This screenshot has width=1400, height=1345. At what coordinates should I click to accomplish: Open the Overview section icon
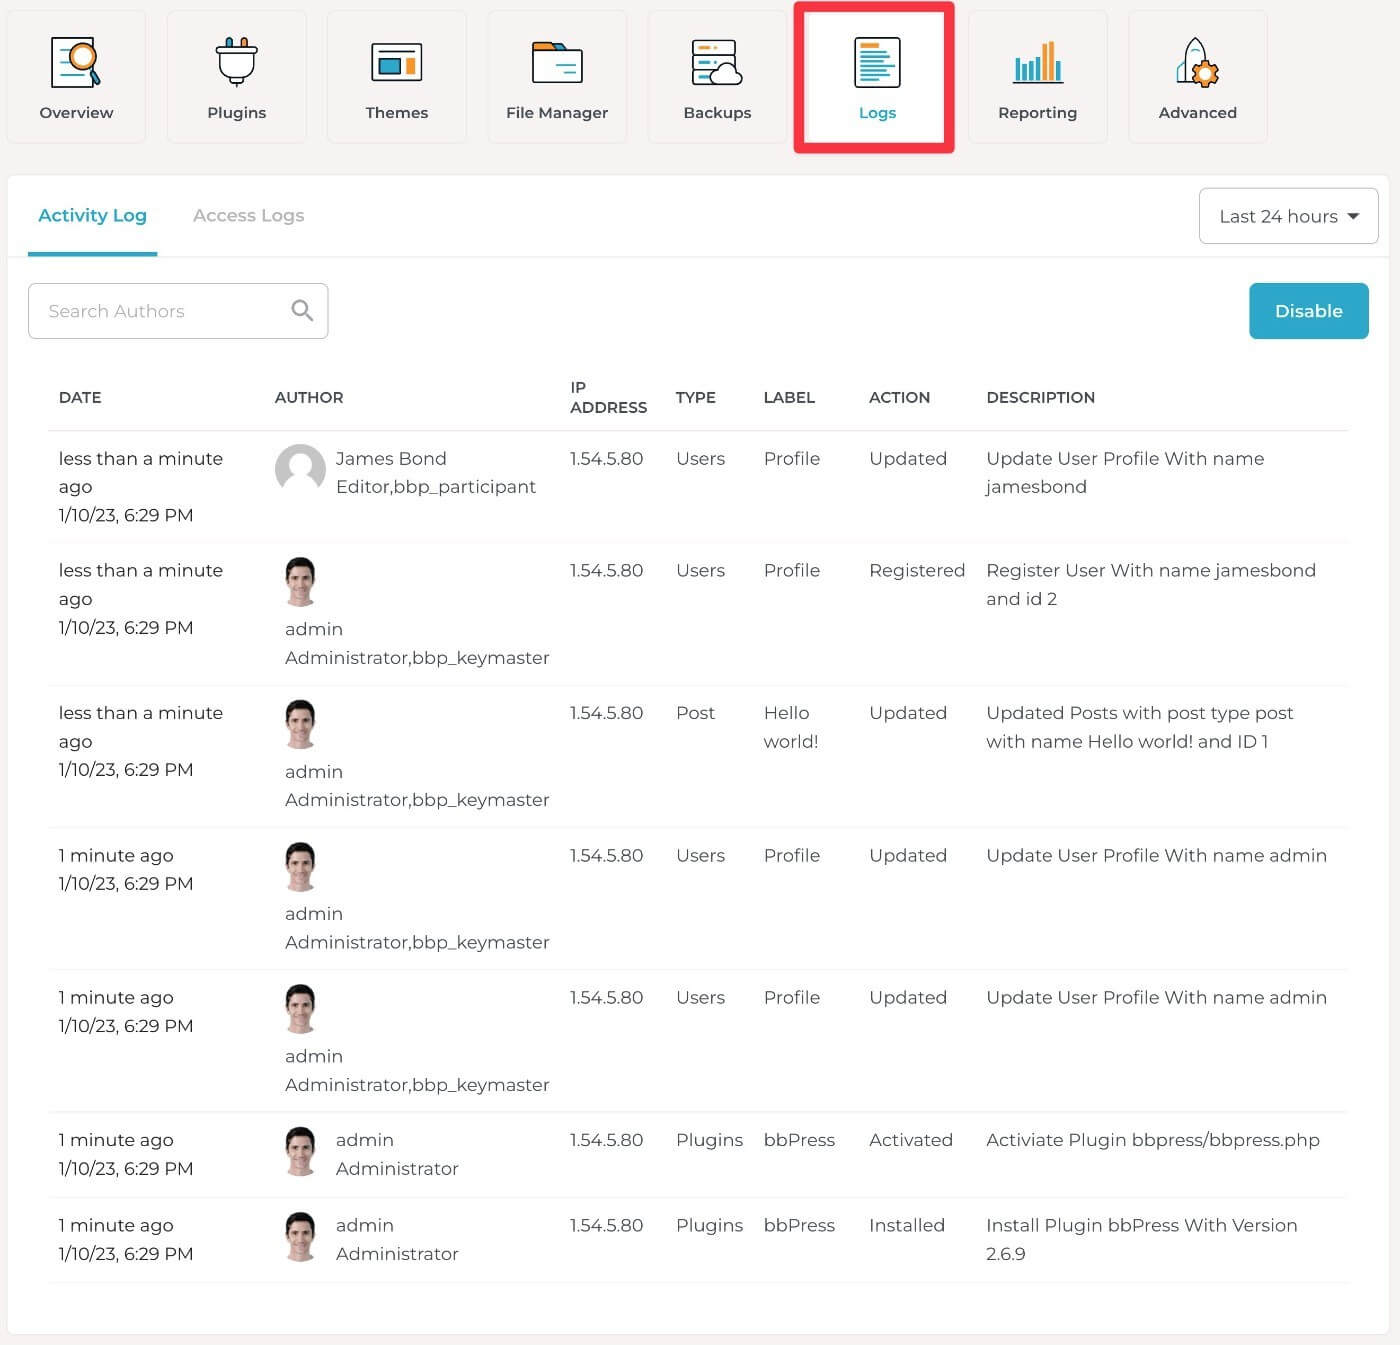pyautogui.click(x=76, y=63)
